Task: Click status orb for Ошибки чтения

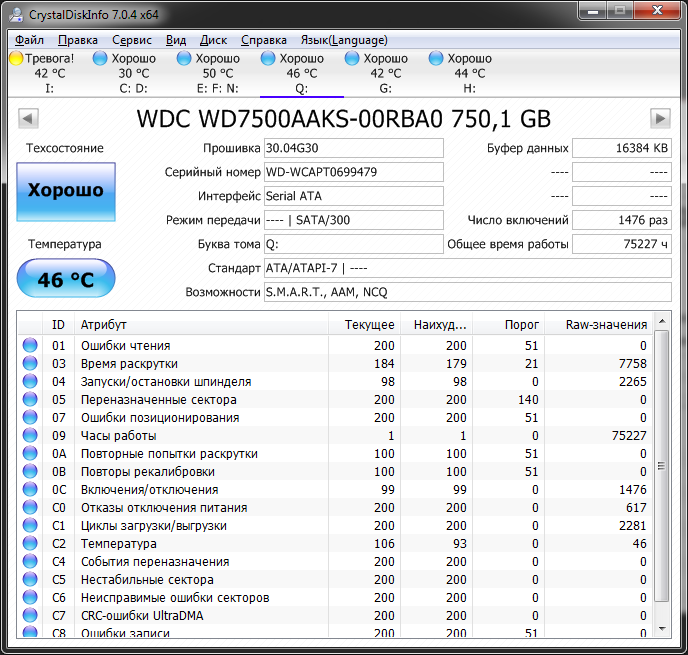Action: click(30, 345)
